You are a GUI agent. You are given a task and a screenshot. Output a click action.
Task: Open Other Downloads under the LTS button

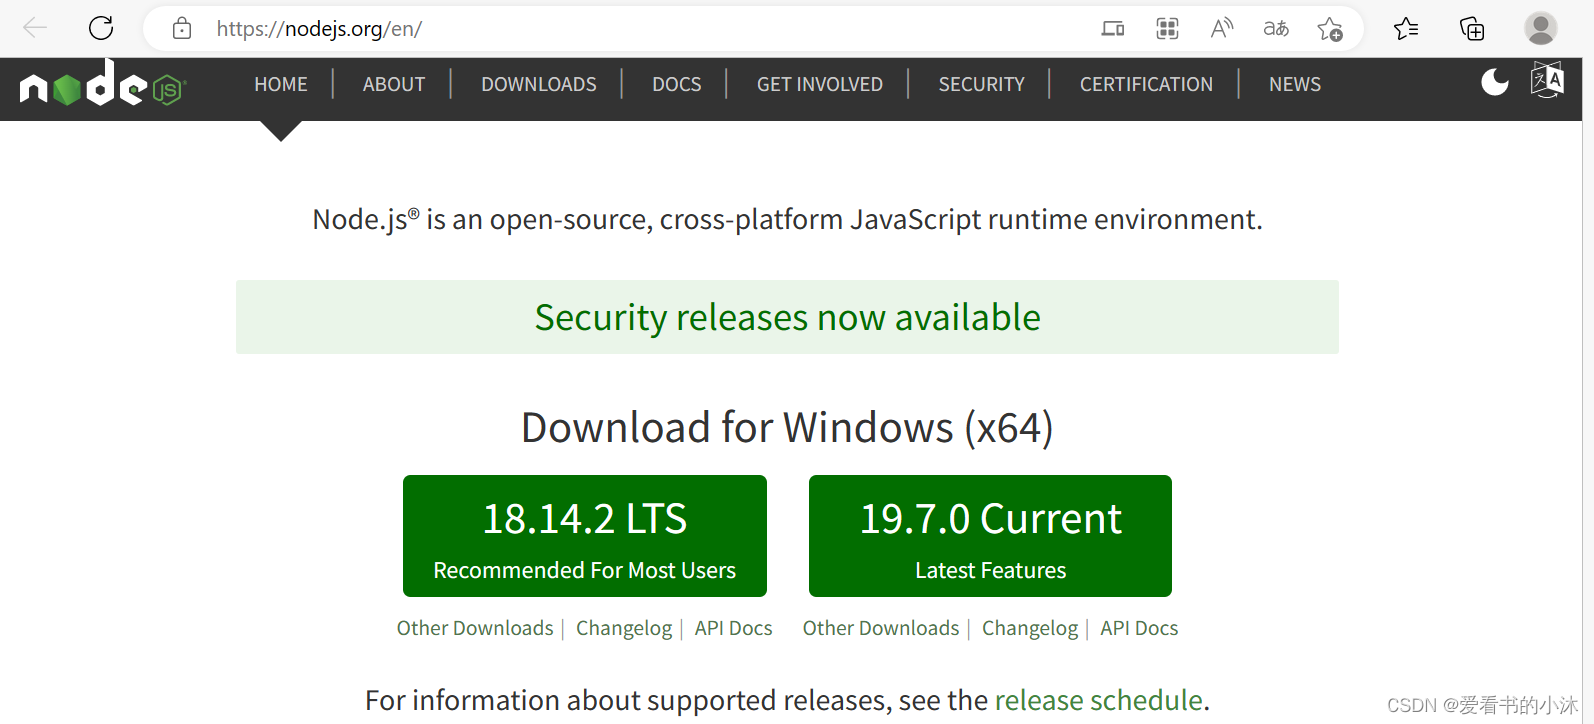click(475, 628)
